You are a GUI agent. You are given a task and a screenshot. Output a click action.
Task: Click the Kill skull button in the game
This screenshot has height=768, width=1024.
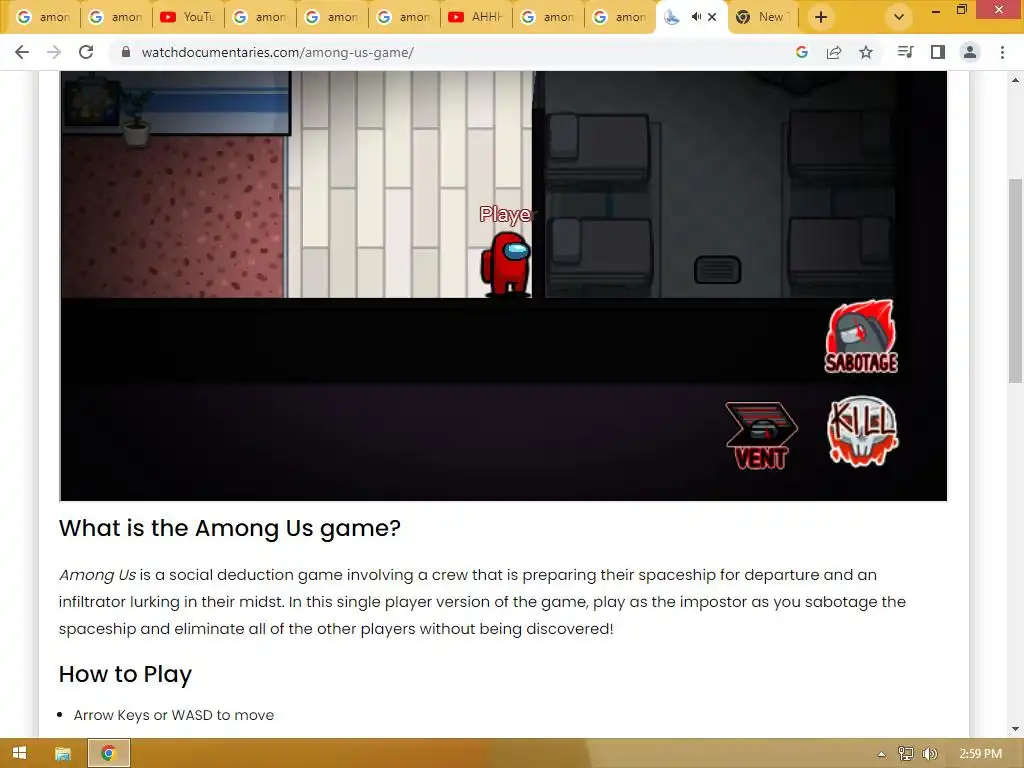tap(862, 431)
